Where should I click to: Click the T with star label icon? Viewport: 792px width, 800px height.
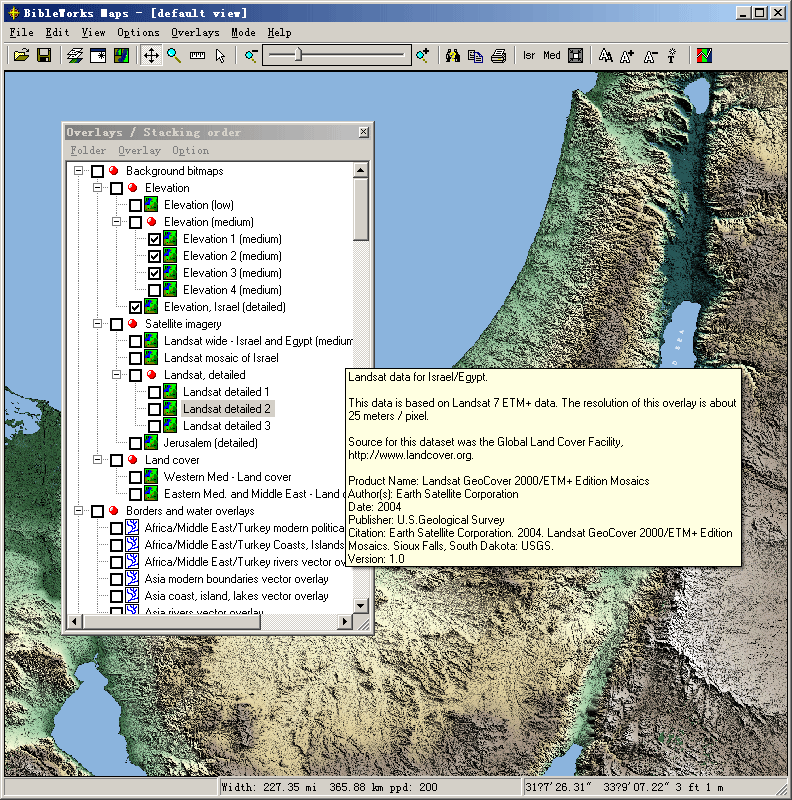click(x=672, y=55)
